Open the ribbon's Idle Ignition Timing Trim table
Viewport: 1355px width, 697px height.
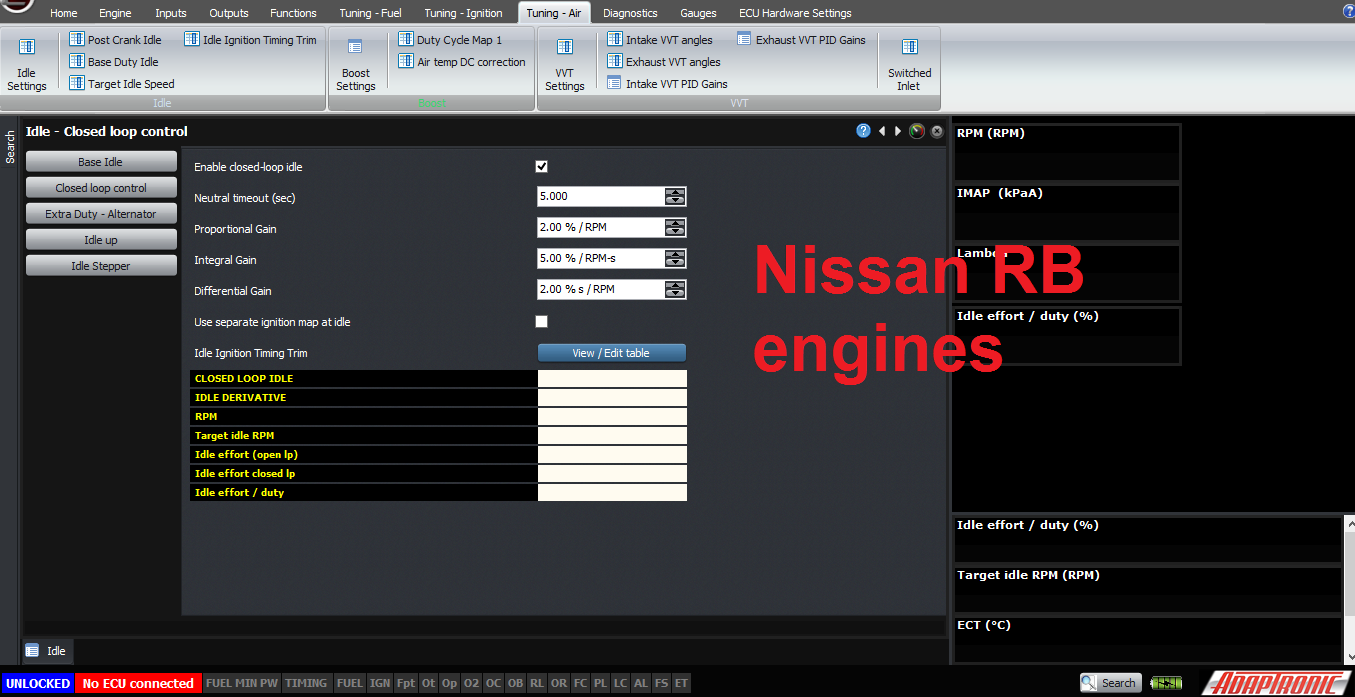250,40
